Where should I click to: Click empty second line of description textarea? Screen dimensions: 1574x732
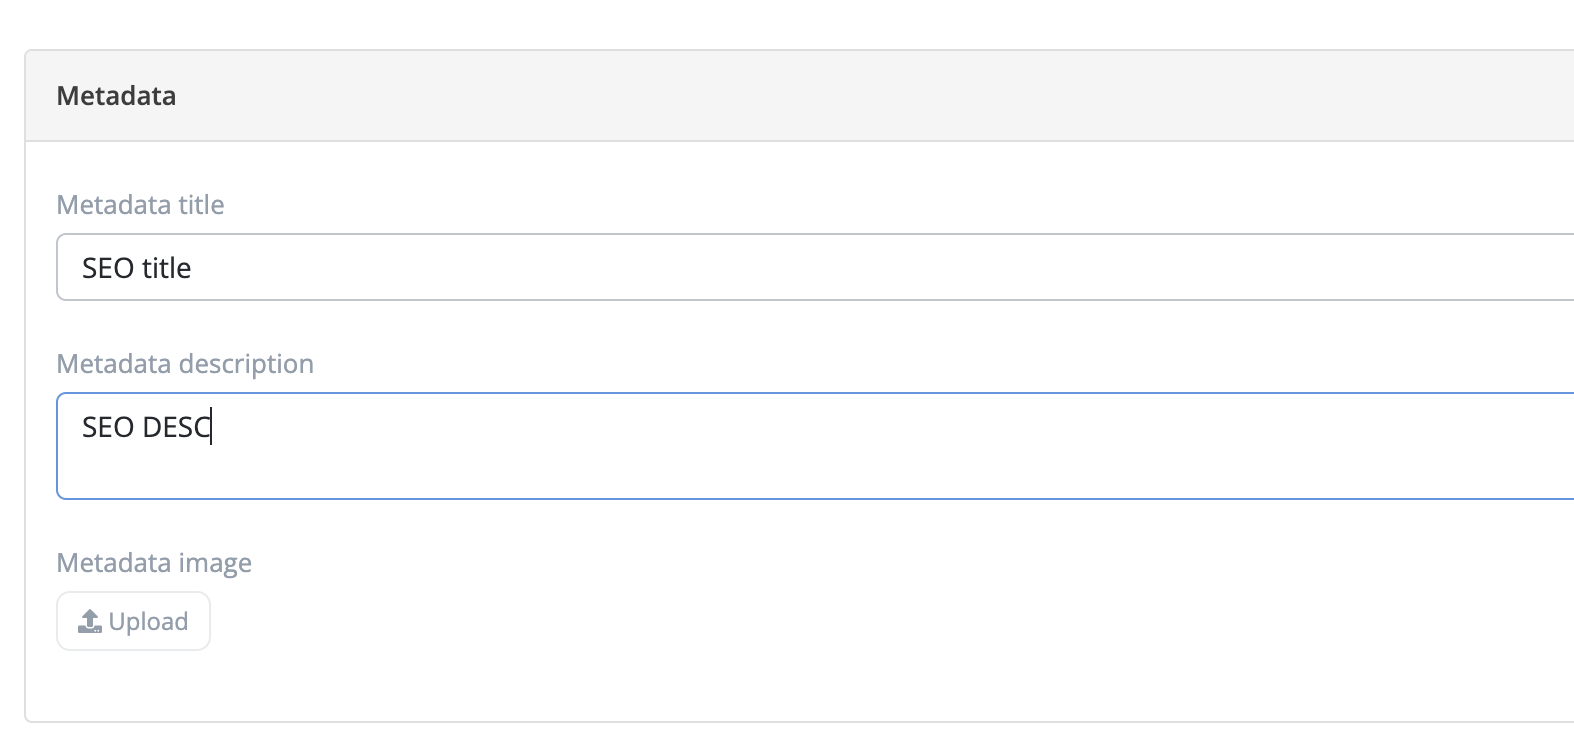(600, 472)
